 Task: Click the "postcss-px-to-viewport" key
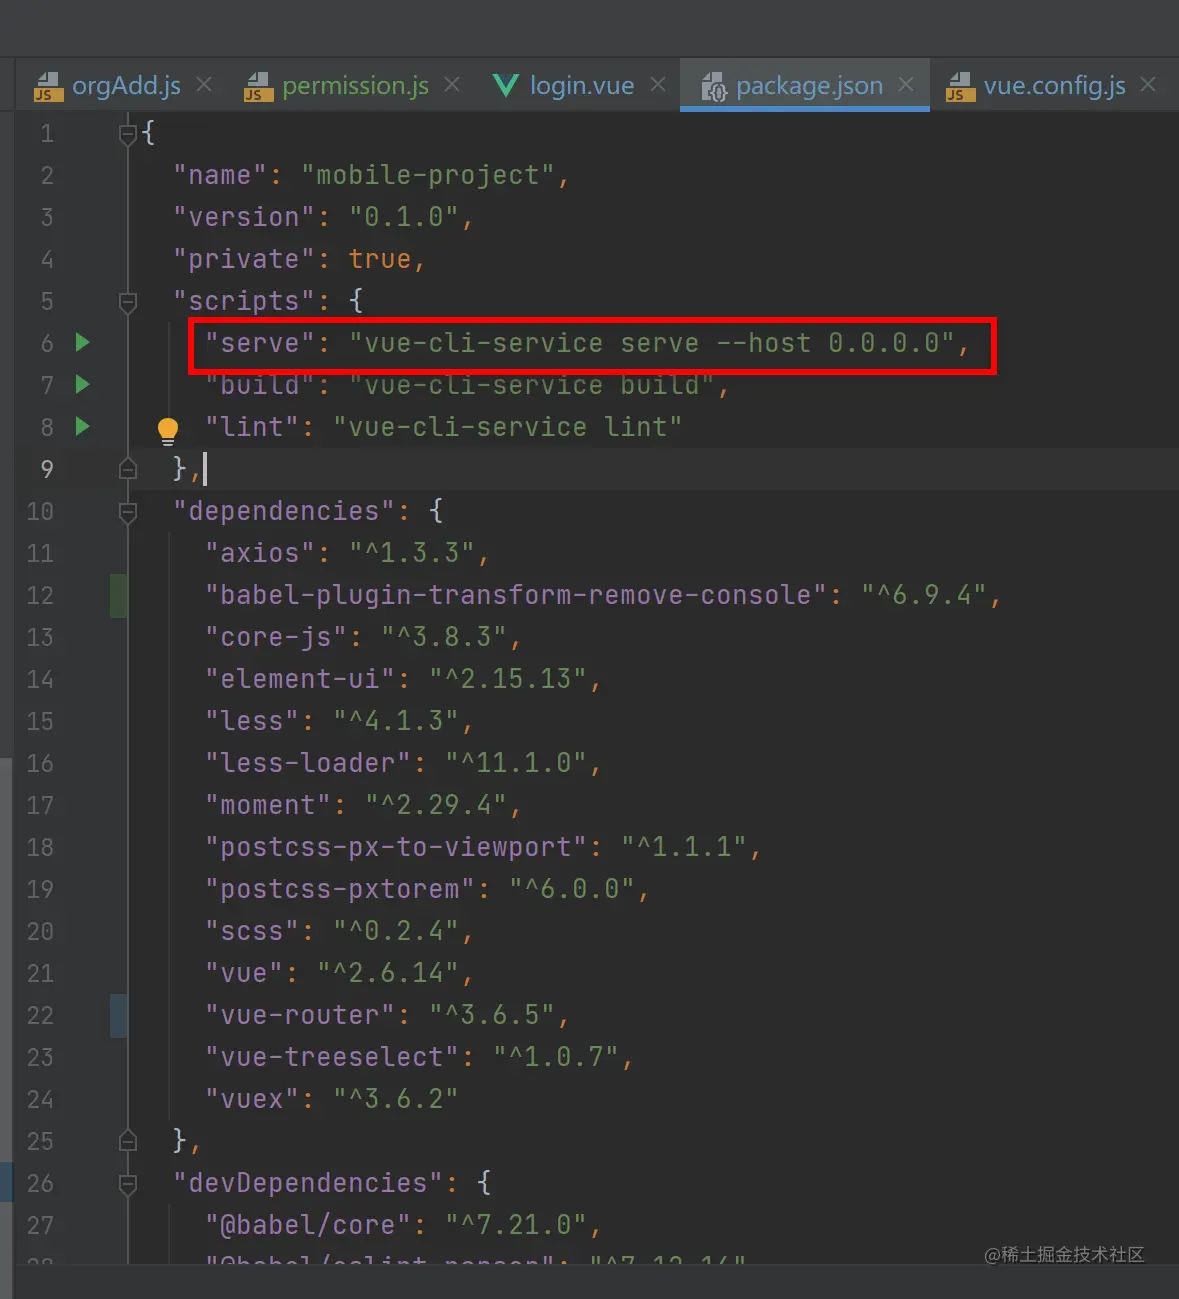coord(396,848)
